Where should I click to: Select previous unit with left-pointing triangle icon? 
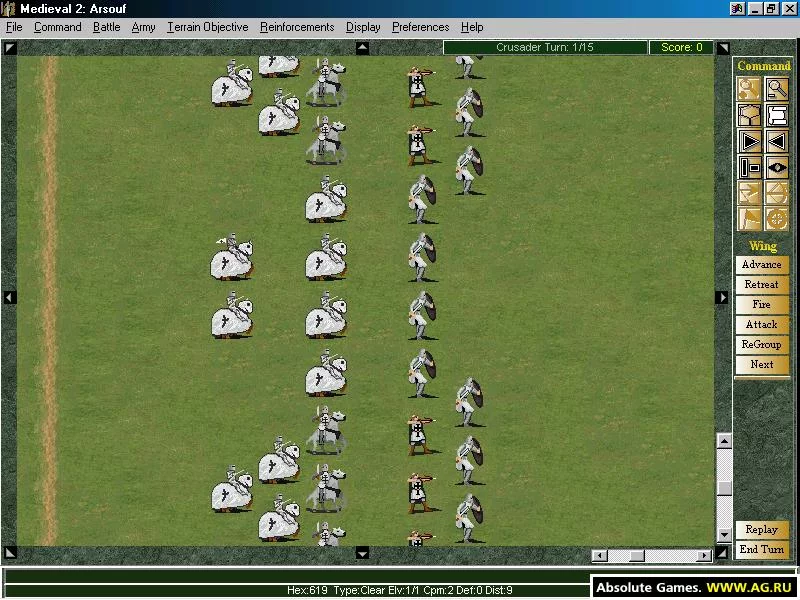777,141
